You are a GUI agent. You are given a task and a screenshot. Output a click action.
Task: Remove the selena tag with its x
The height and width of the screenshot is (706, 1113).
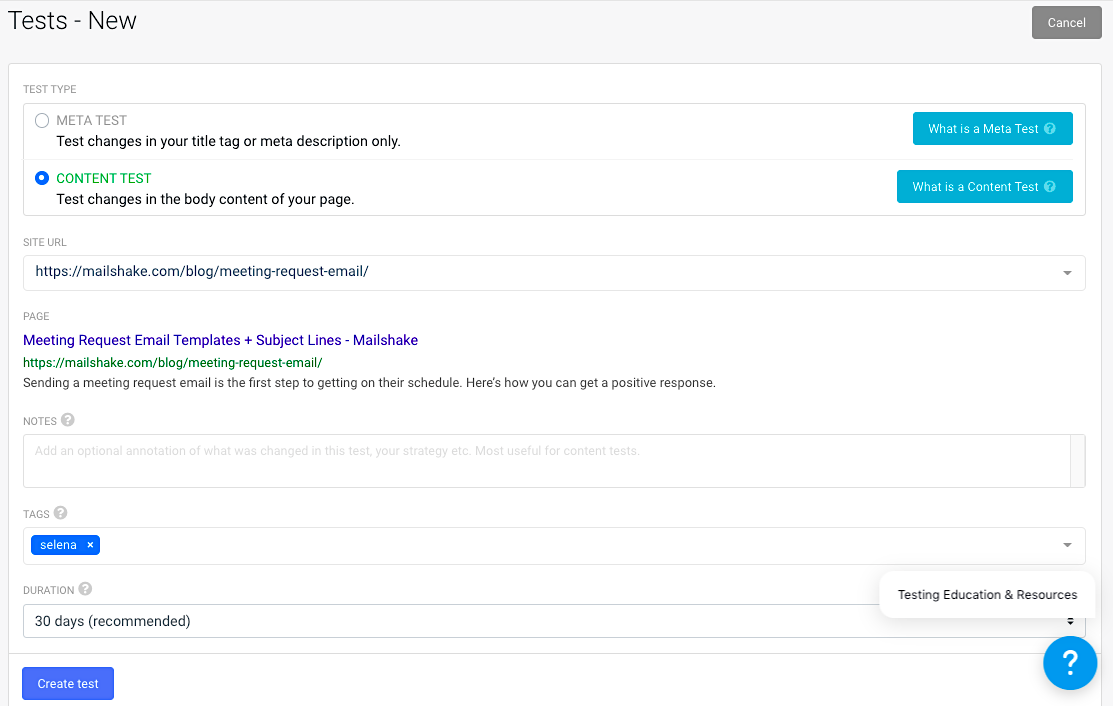90,545
